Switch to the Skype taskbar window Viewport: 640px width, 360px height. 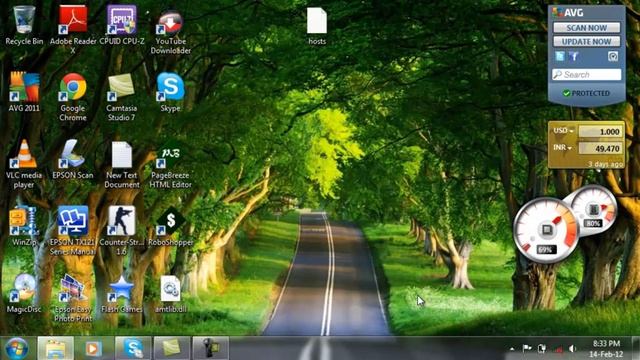[x=133, y=348]
